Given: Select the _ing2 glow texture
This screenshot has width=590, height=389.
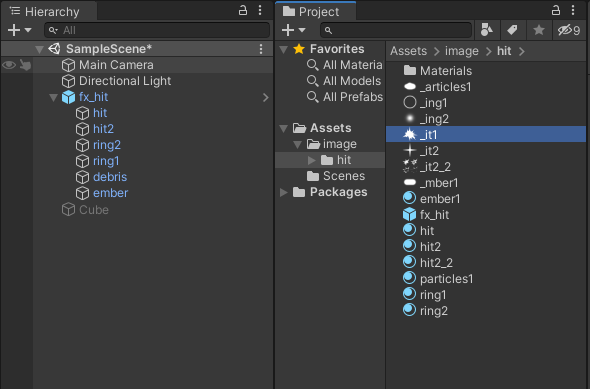Looking at the screenshot, I should point(434,119).
